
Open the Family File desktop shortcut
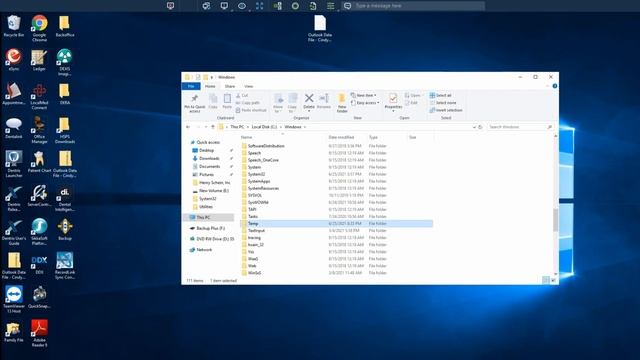point(13,331)
